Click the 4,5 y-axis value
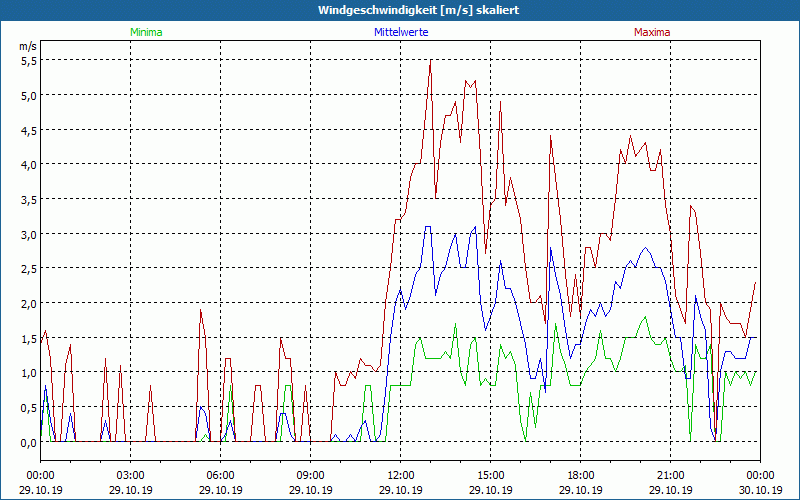 (x=29, y=130)
